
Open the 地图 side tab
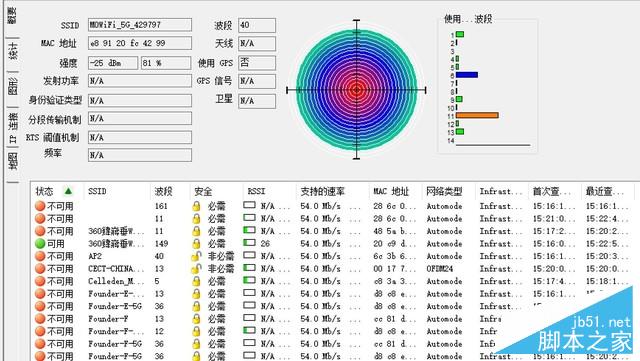[x=13, y=160]
